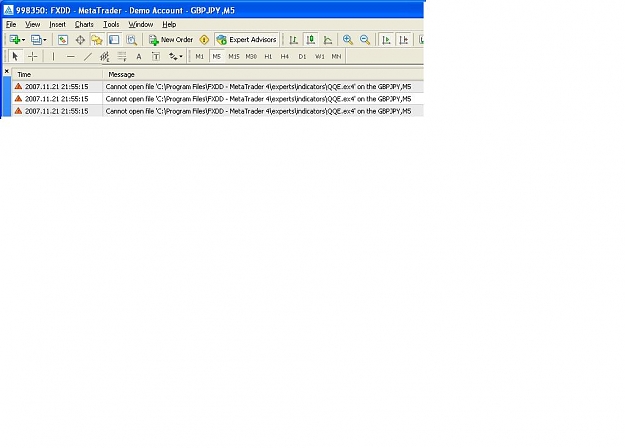625x448 pixels.
Task: Toggle the Terminal window icon
Action: 114,40
